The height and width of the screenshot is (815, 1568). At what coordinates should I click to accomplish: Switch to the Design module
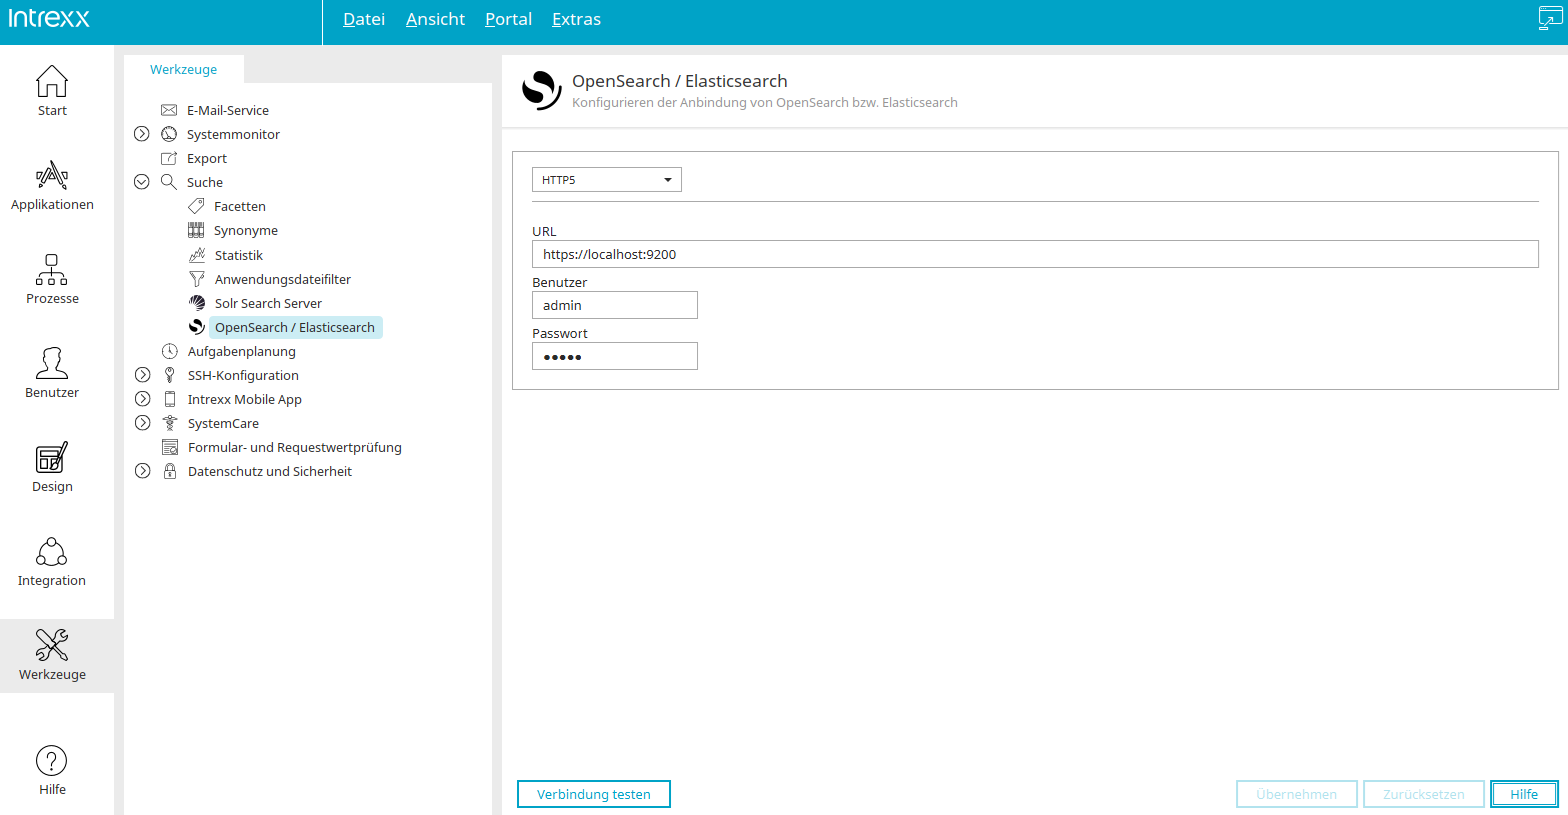click(52, 468)
